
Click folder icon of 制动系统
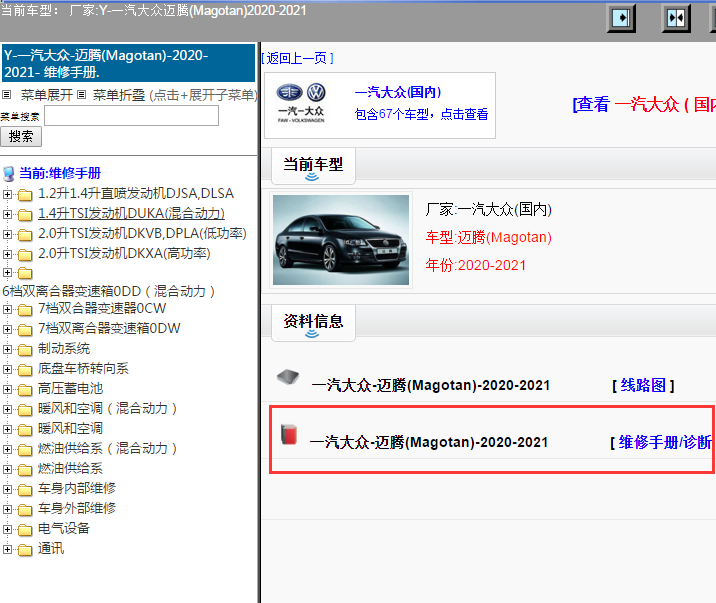point(25,350)
